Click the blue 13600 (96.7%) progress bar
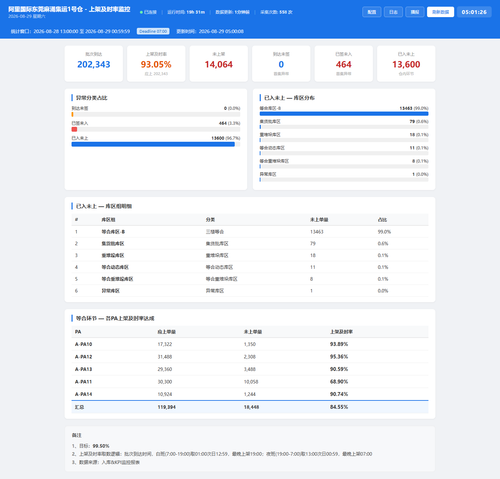The width and height of the screenshot is (500, 479). pyautogui.click(x=156, y=144)
